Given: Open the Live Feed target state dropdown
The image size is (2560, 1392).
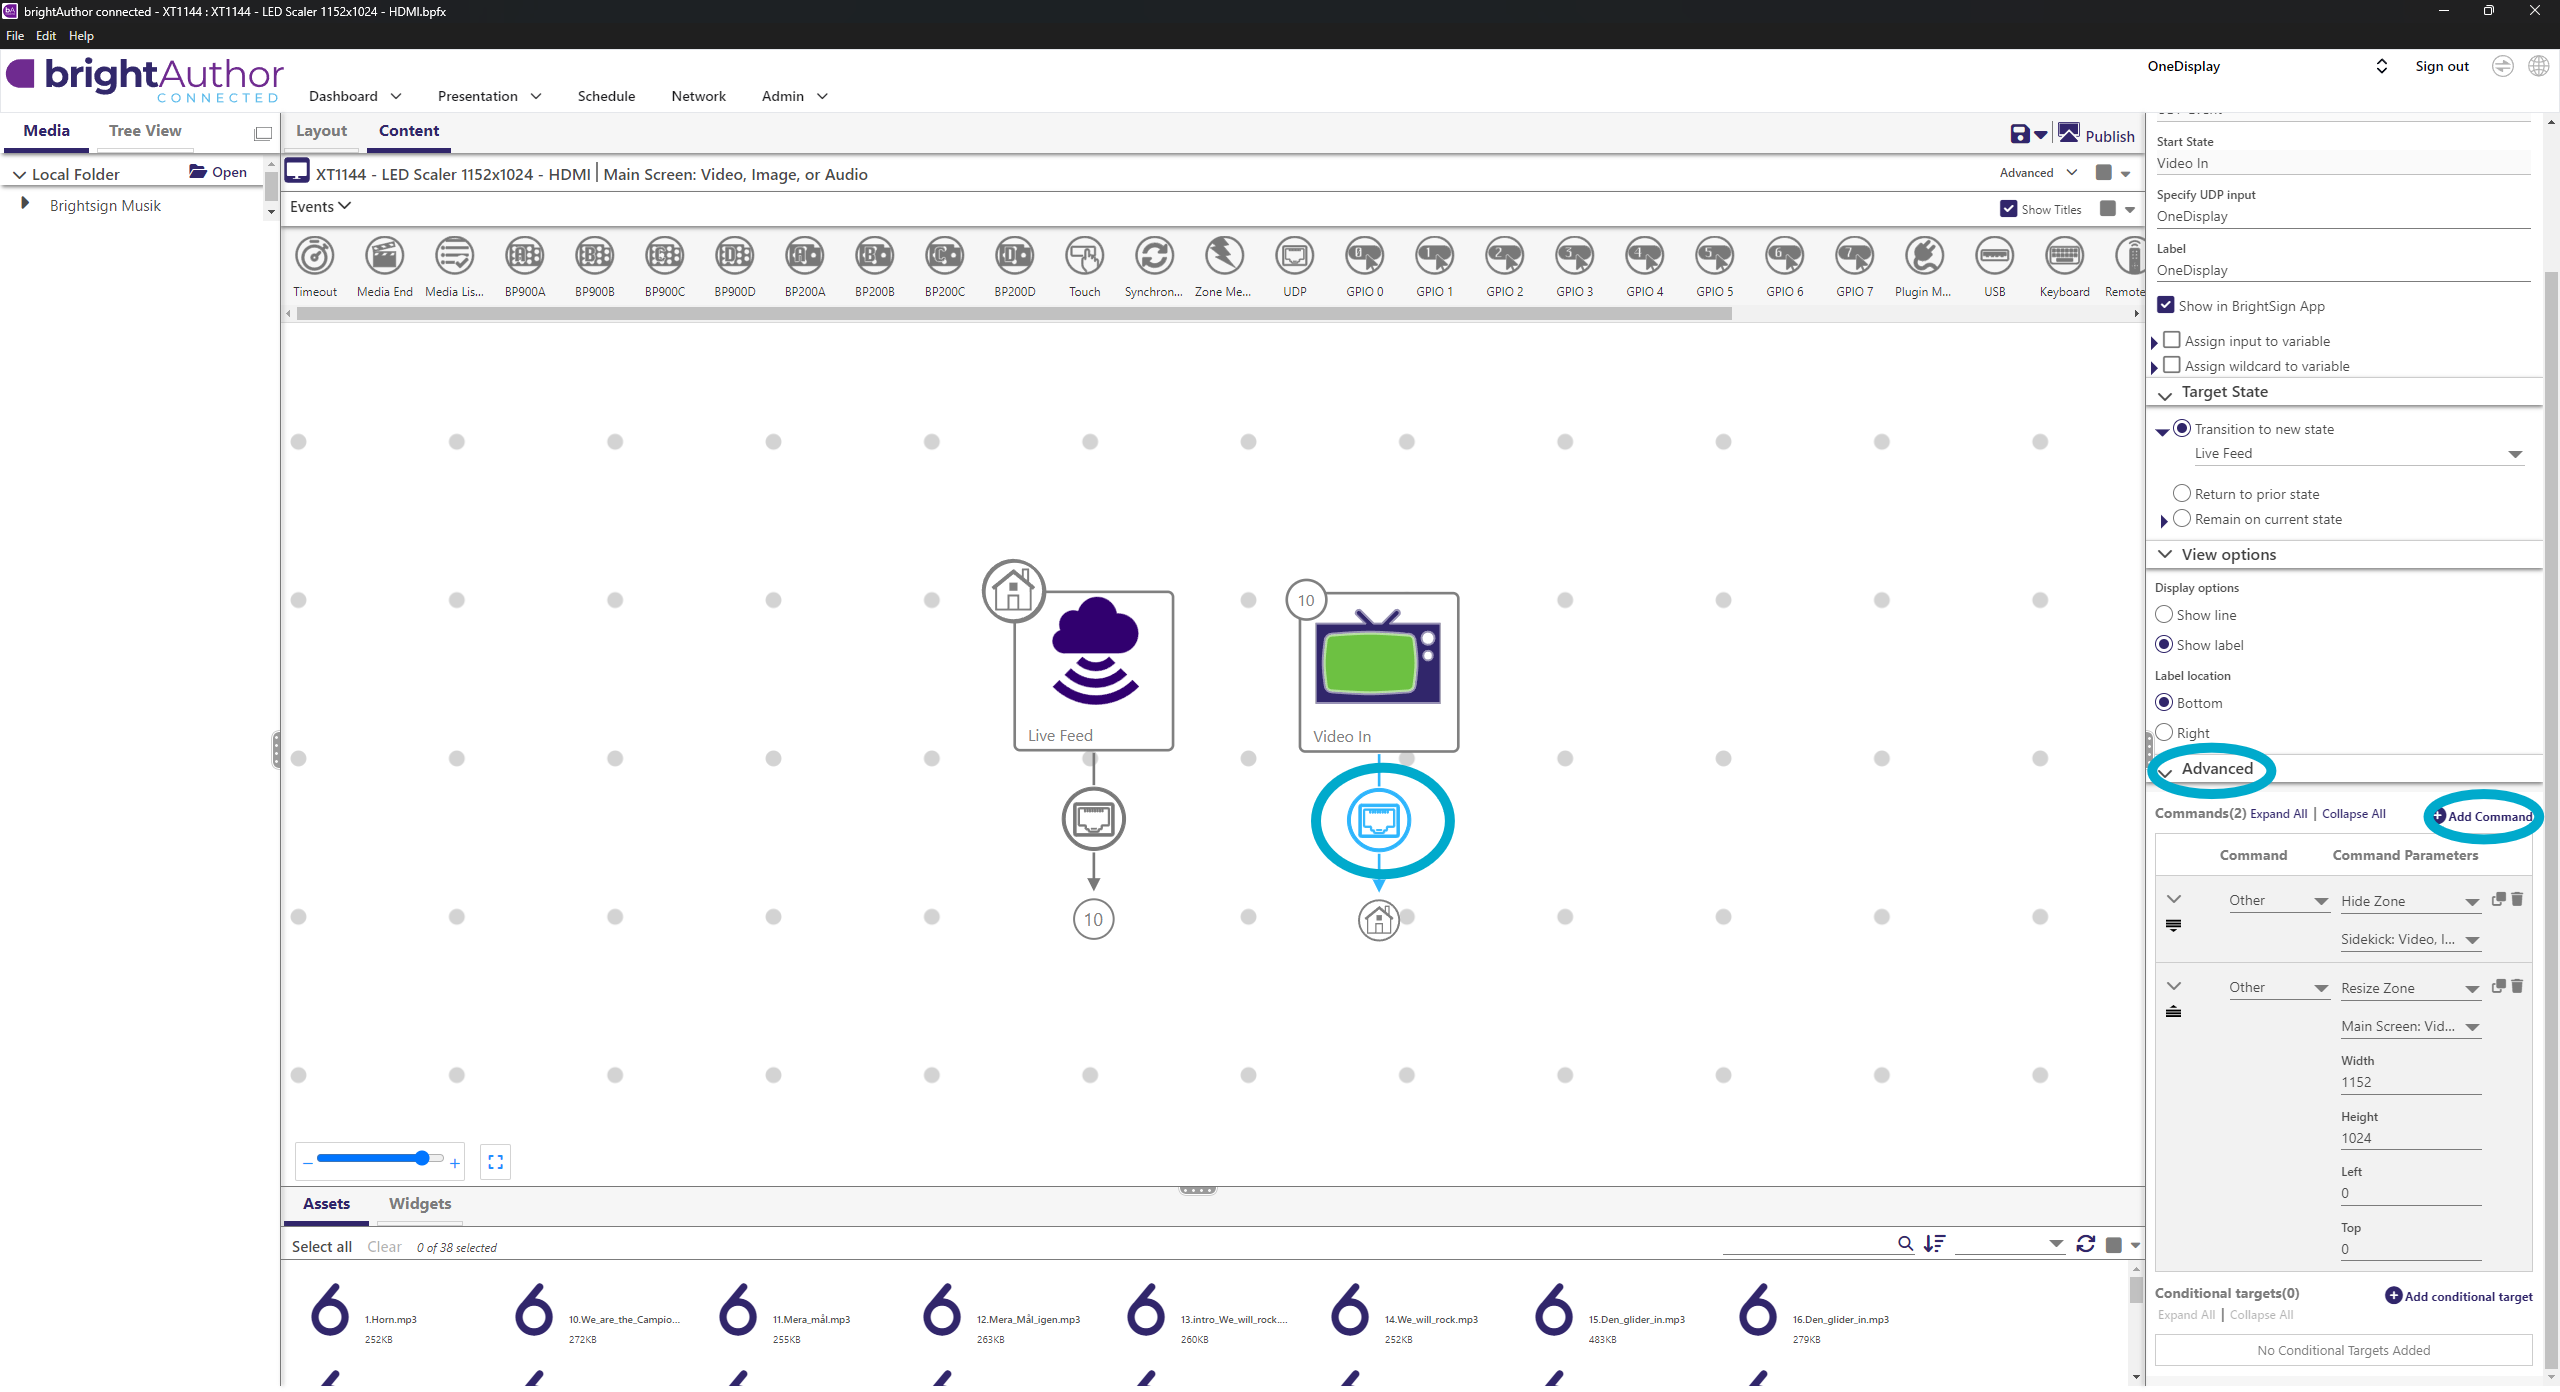Looking at the screenshot, I should [2514, 455].
